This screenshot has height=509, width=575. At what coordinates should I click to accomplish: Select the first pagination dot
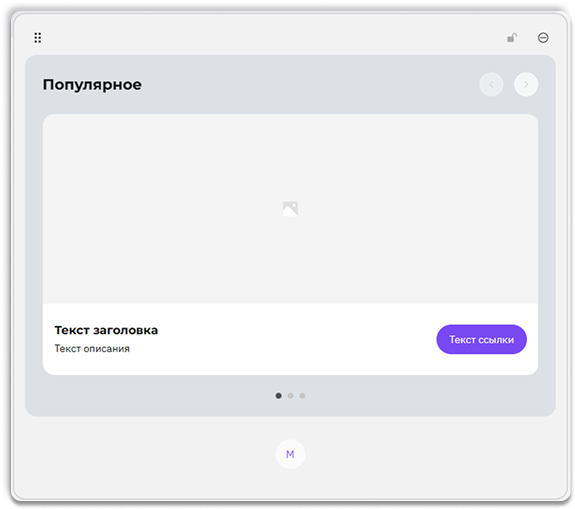[279, 395]
